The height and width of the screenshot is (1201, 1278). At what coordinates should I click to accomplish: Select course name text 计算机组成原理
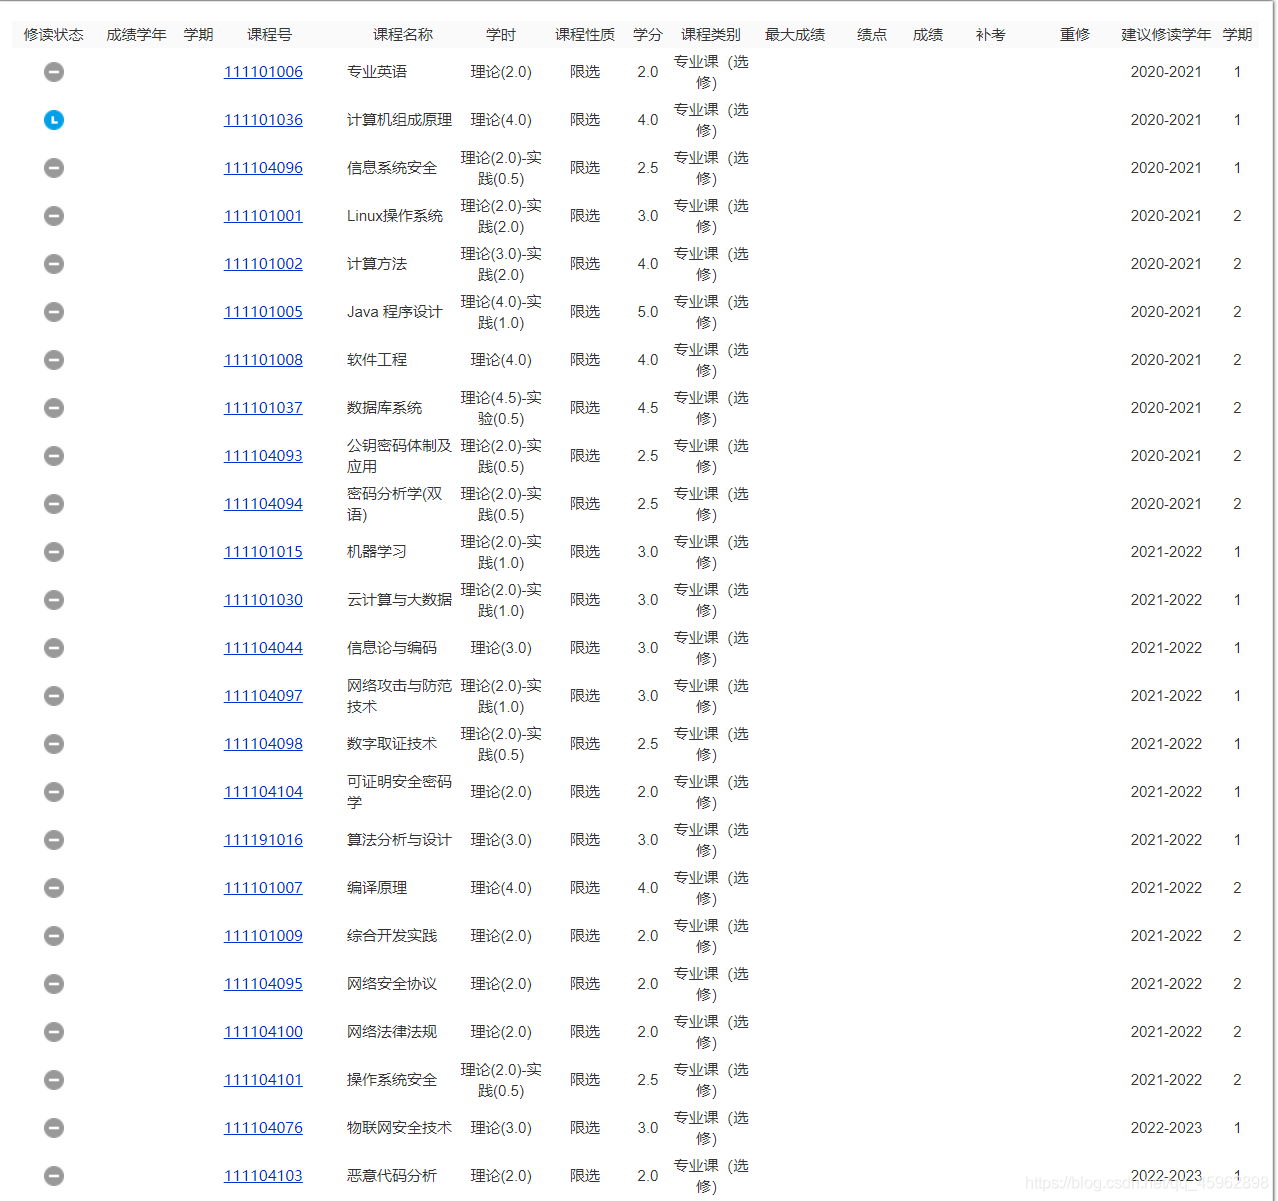click(x=399, y=120)
